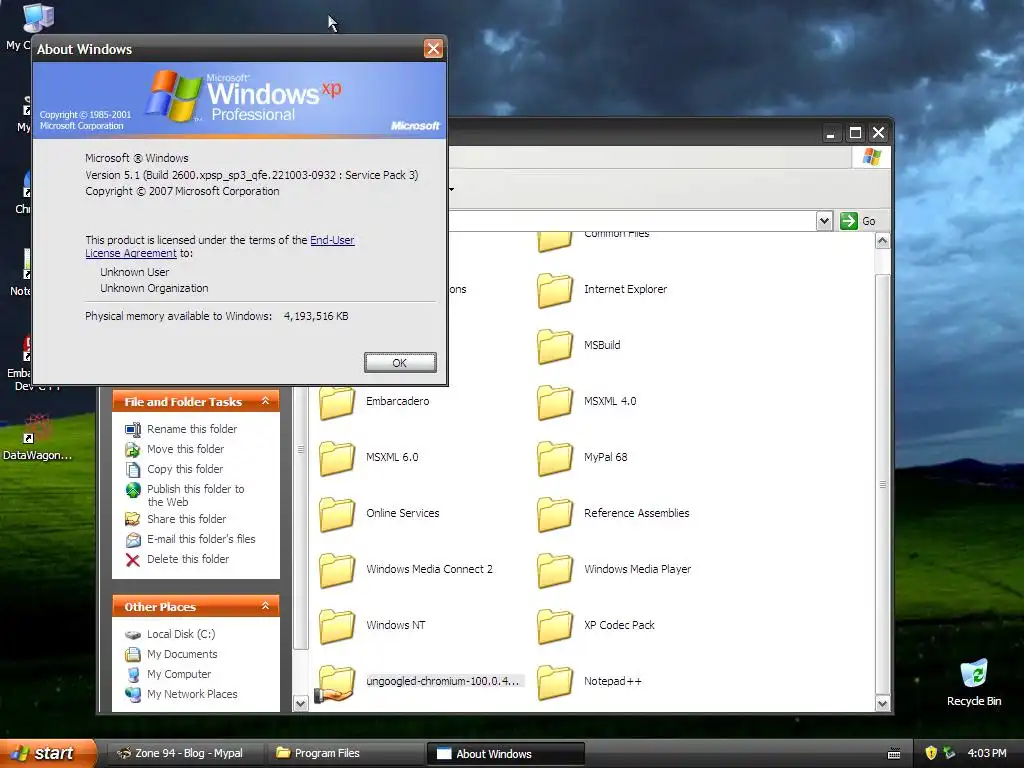This screenshot has height=768, width=1024.
Task: Open the End-User License Agreement link
Action: point(220,247)
